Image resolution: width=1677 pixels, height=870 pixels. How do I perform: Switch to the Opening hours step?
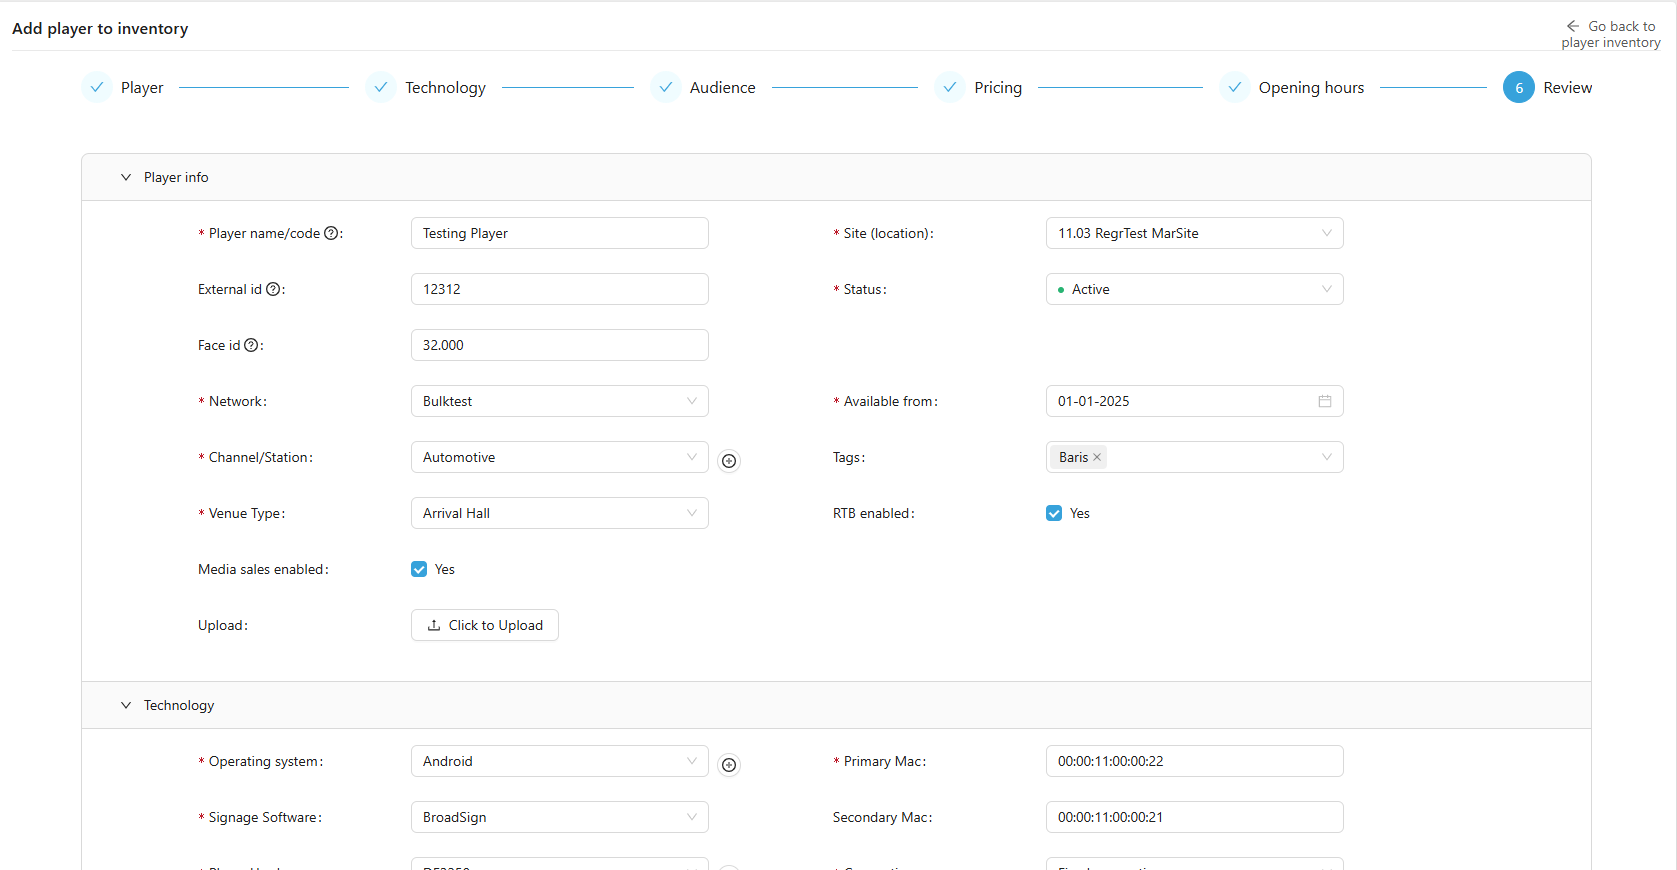(x=1310, y=88)
